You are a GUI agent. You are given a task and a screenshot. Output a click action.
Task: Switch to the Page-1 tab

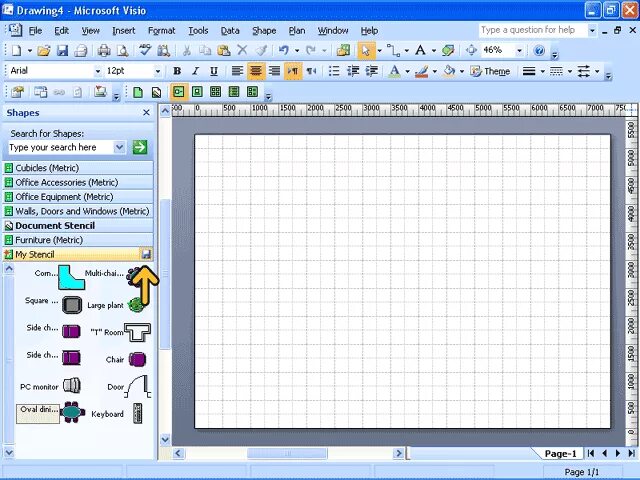point(560,453)
